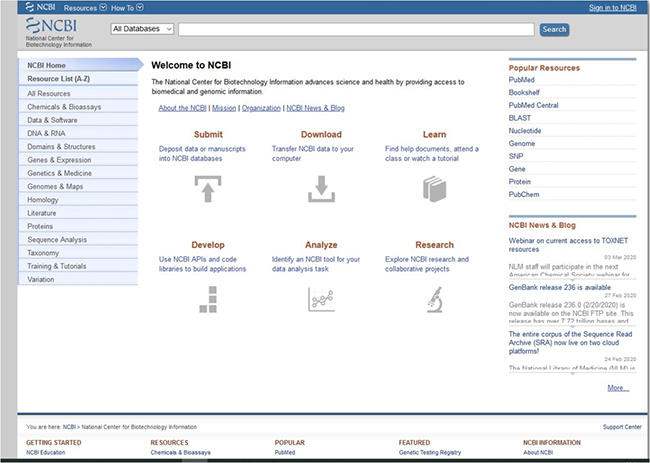The image size is (650, 463).
Task: Click the Download heading link
Action: (321, 134)
